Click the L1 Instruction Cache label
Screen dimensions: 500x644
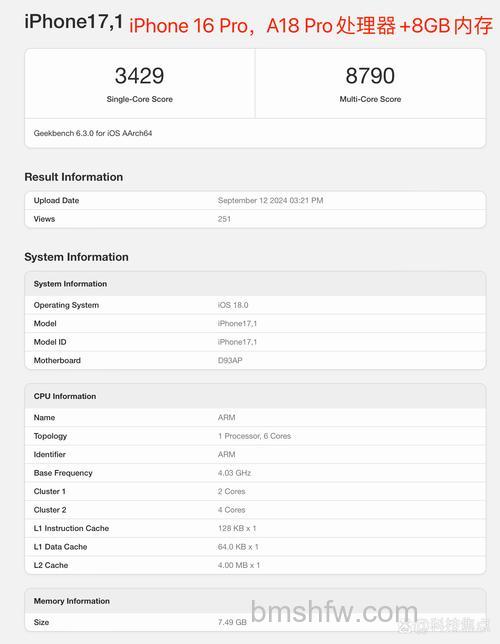pyautogui.click(x=71, y=529)
